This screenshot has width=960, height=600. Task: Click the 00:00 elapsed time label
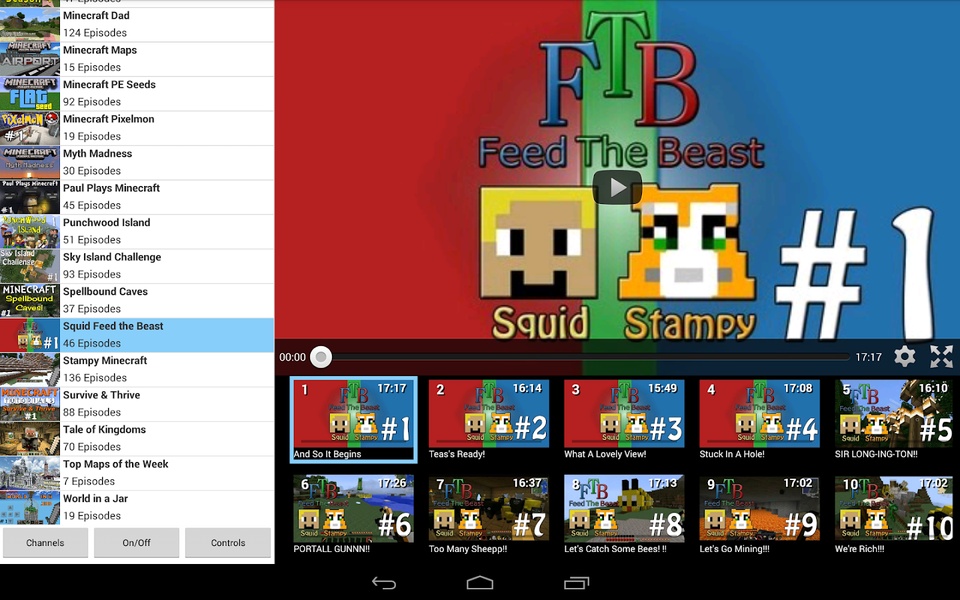(292, 357)
